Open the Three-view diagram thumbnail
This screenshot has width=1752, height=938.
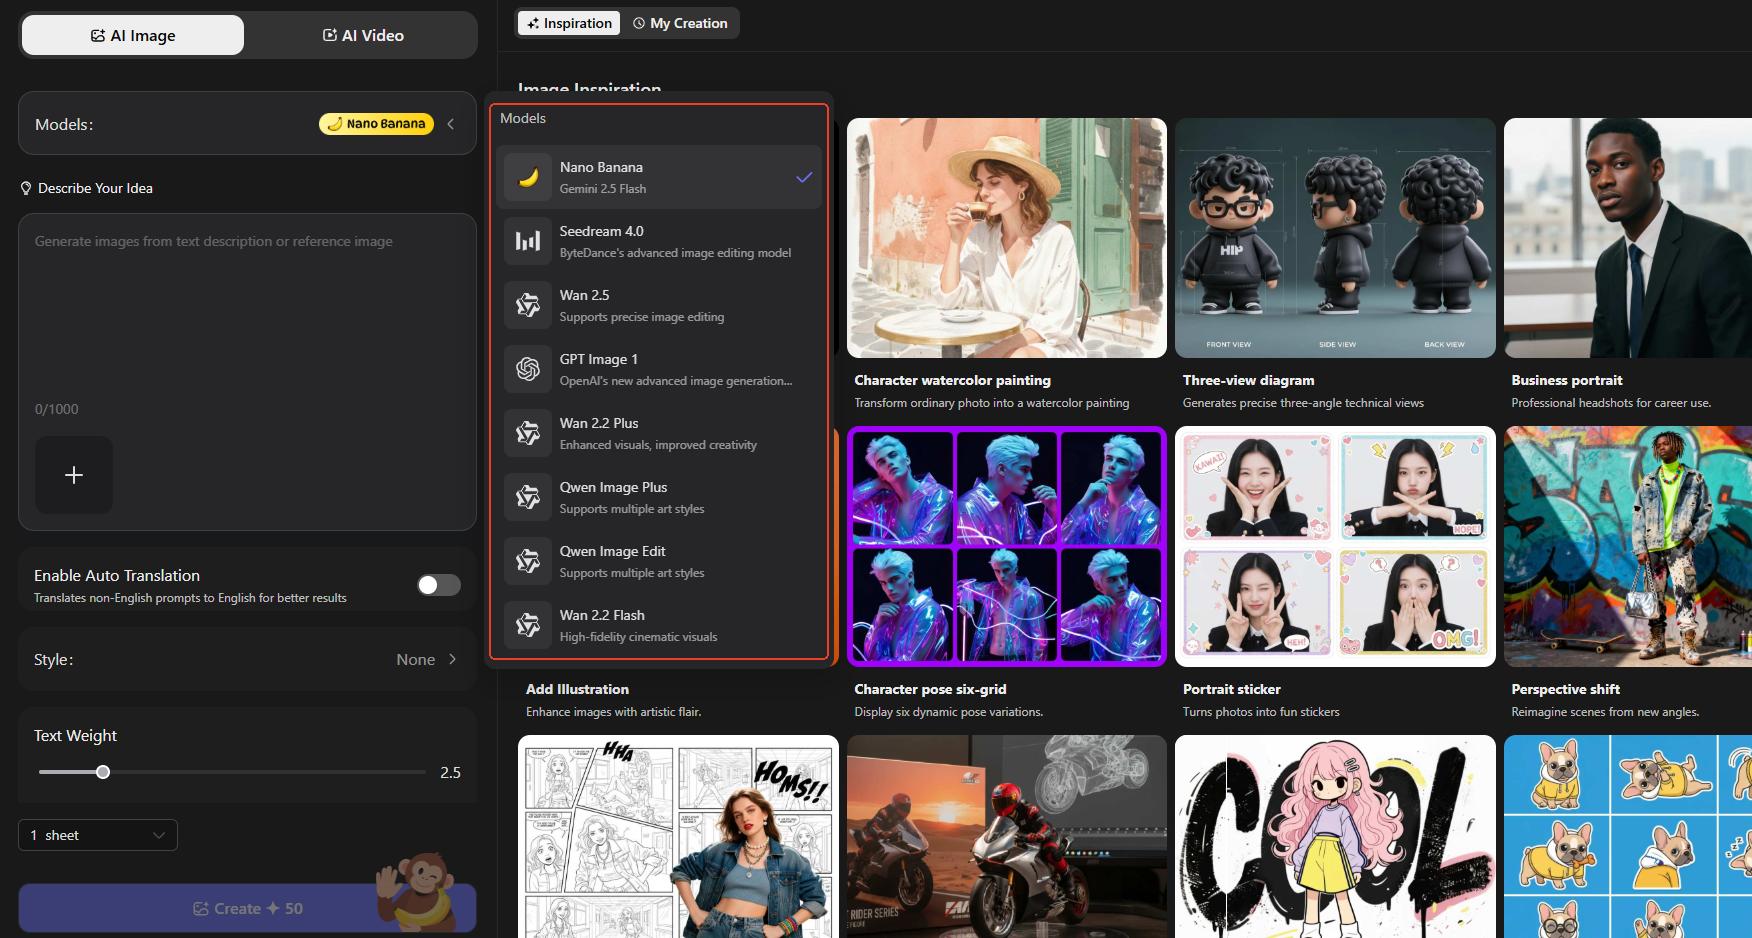pos(1335,238)
